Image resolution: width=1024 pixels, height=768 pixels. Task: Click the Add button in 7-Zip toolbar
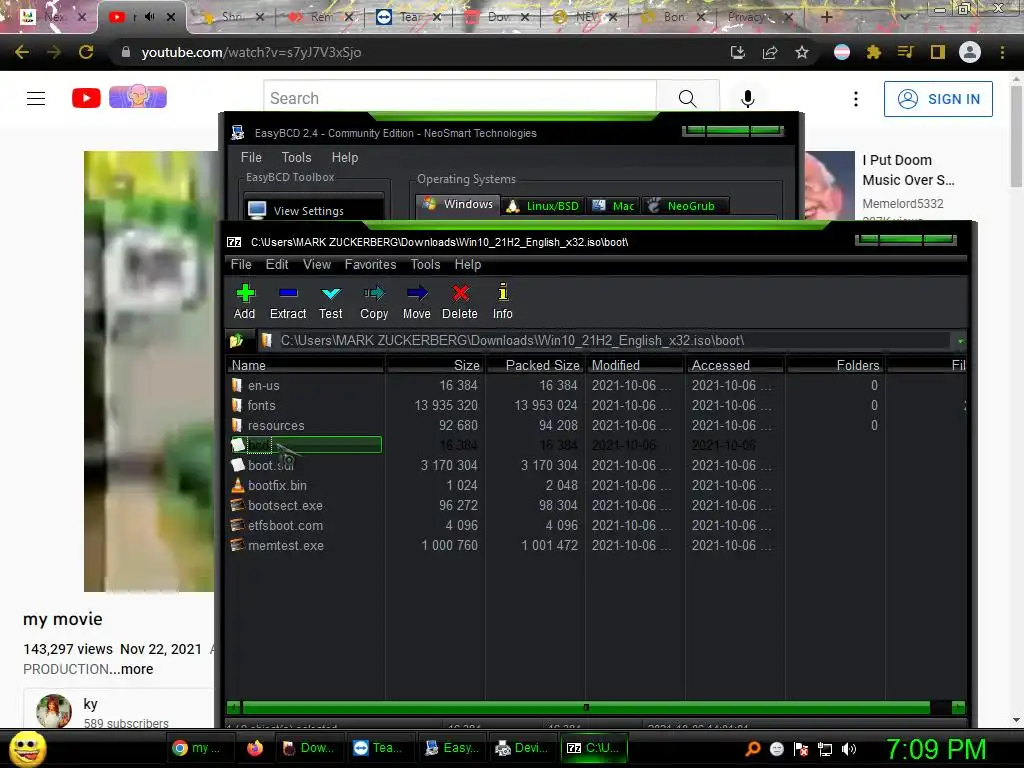245,302
